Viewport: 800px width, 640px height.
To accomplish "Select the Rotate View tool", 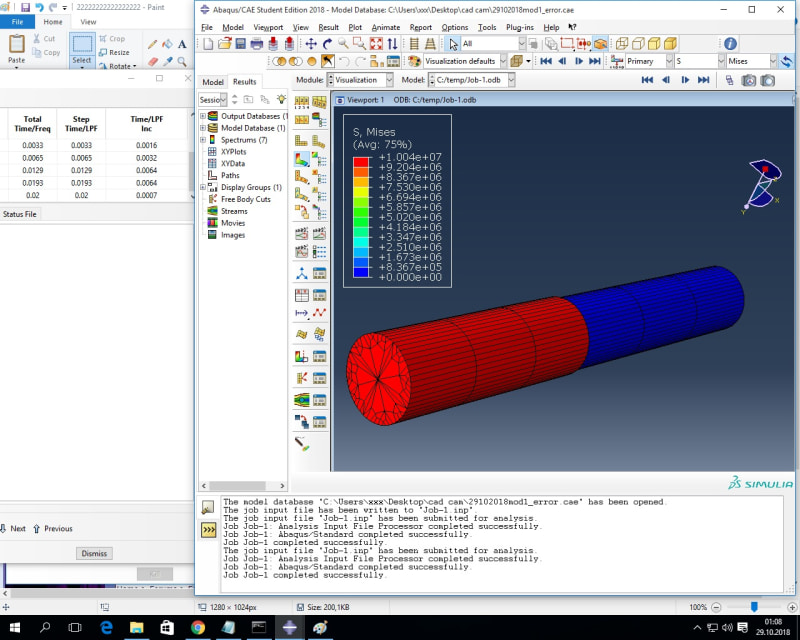I will (327, 44).
